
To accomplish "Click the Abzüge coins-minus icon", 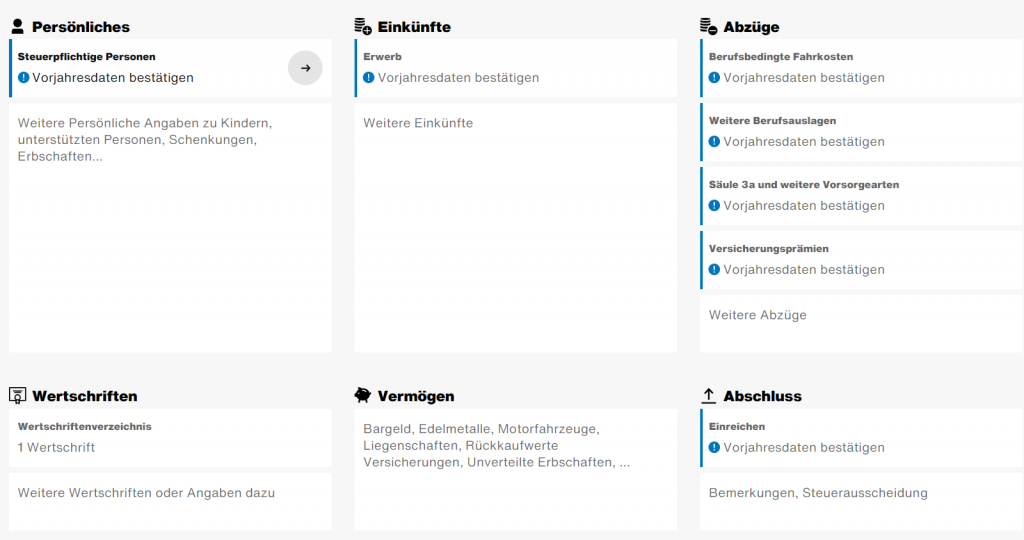I will [708, 26].
